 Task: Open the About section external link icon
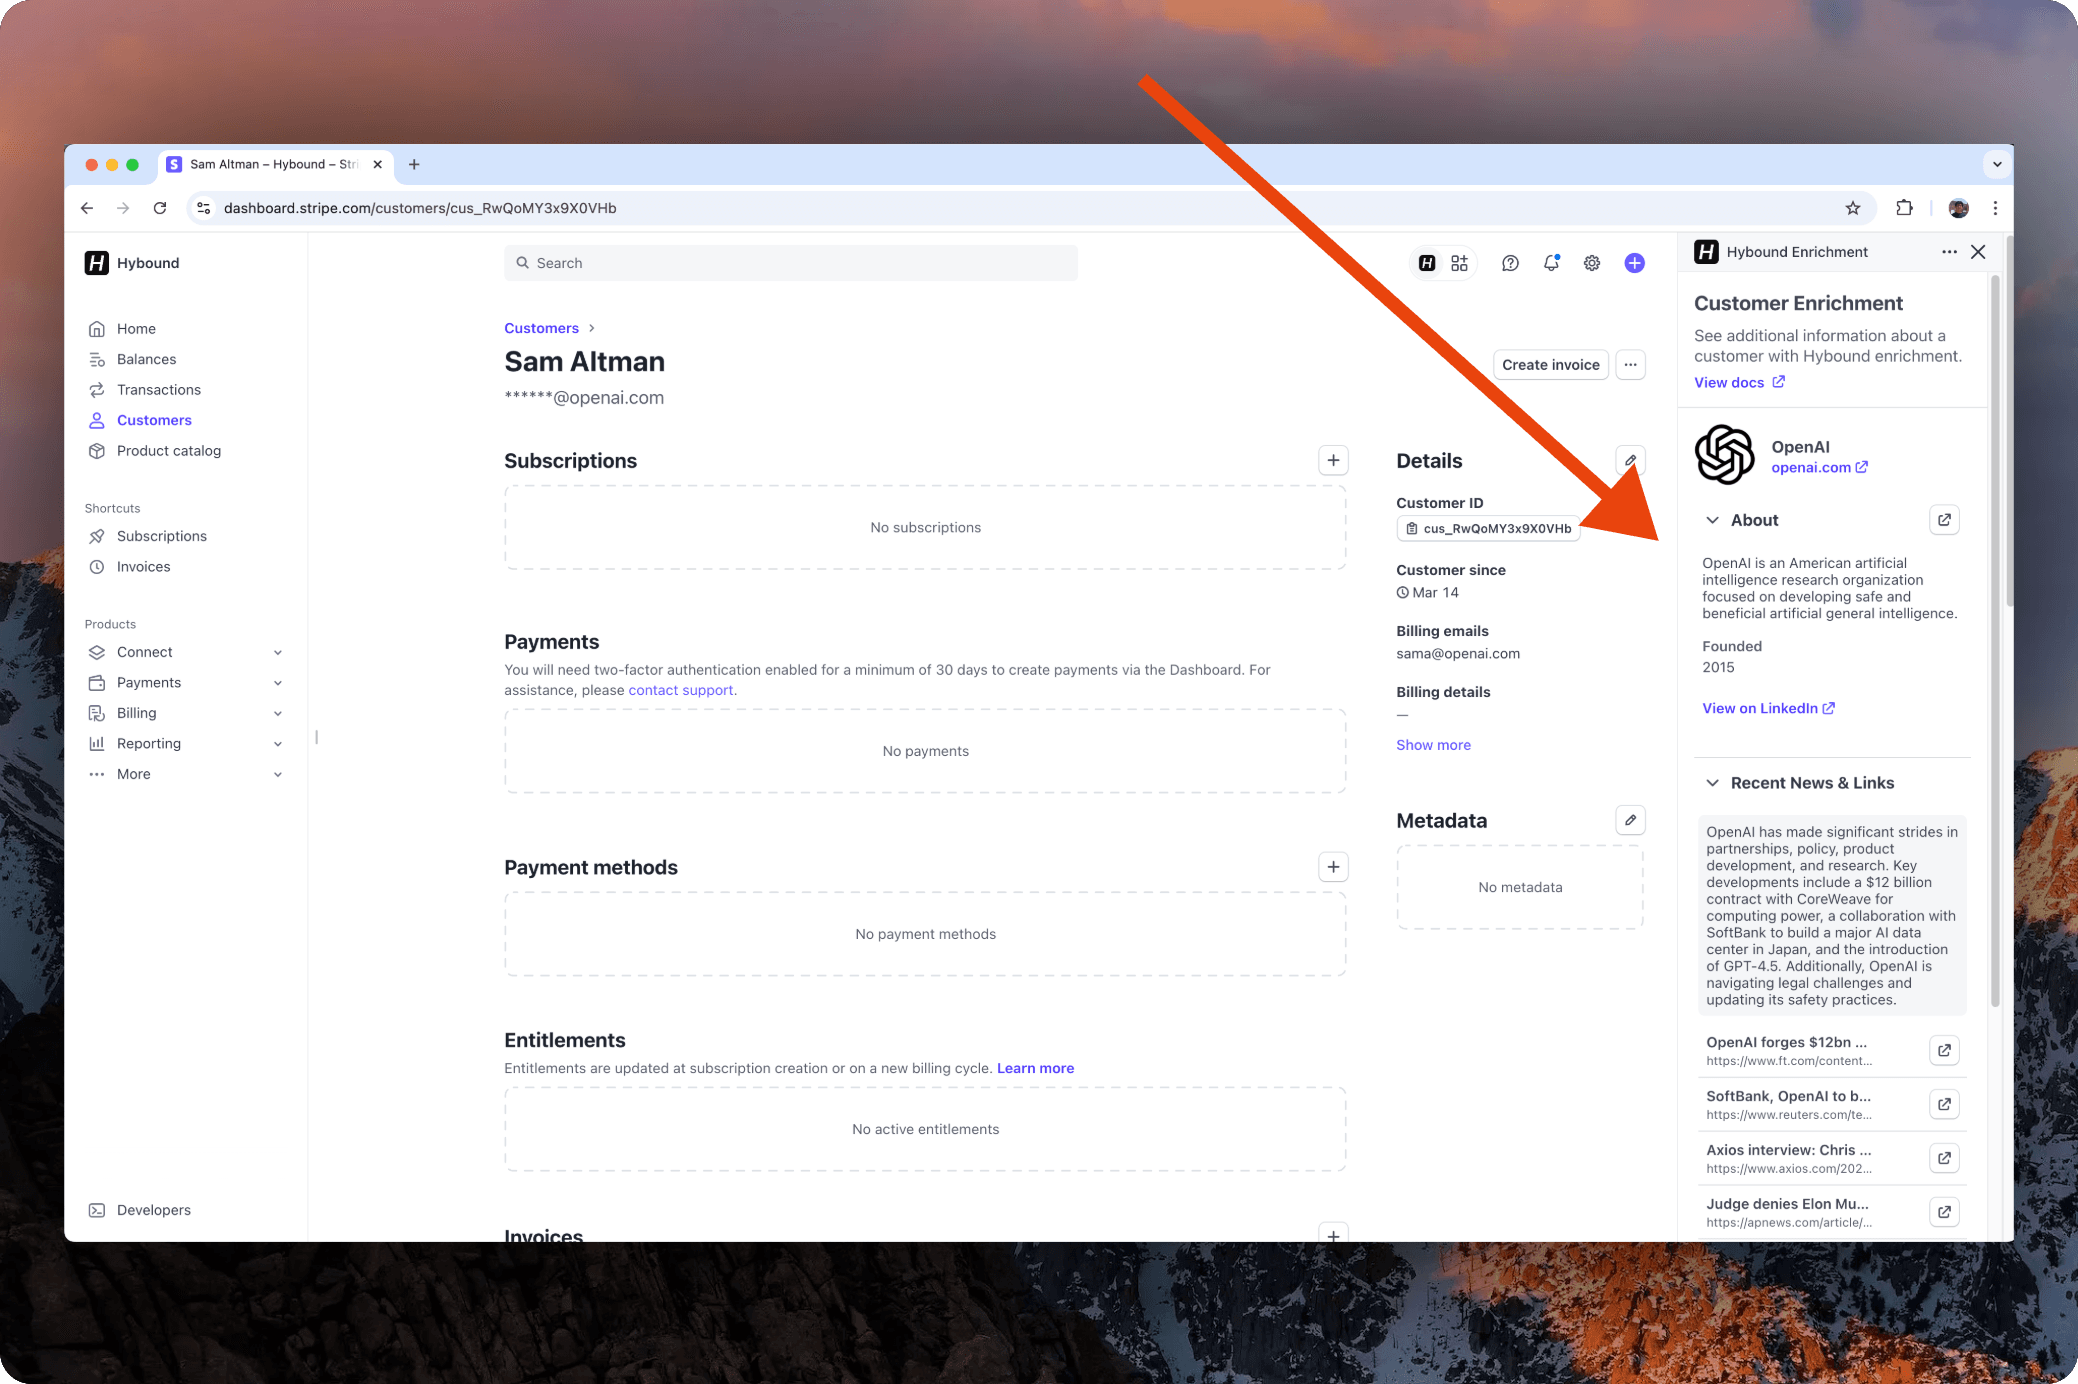[x=1944, y=520]
